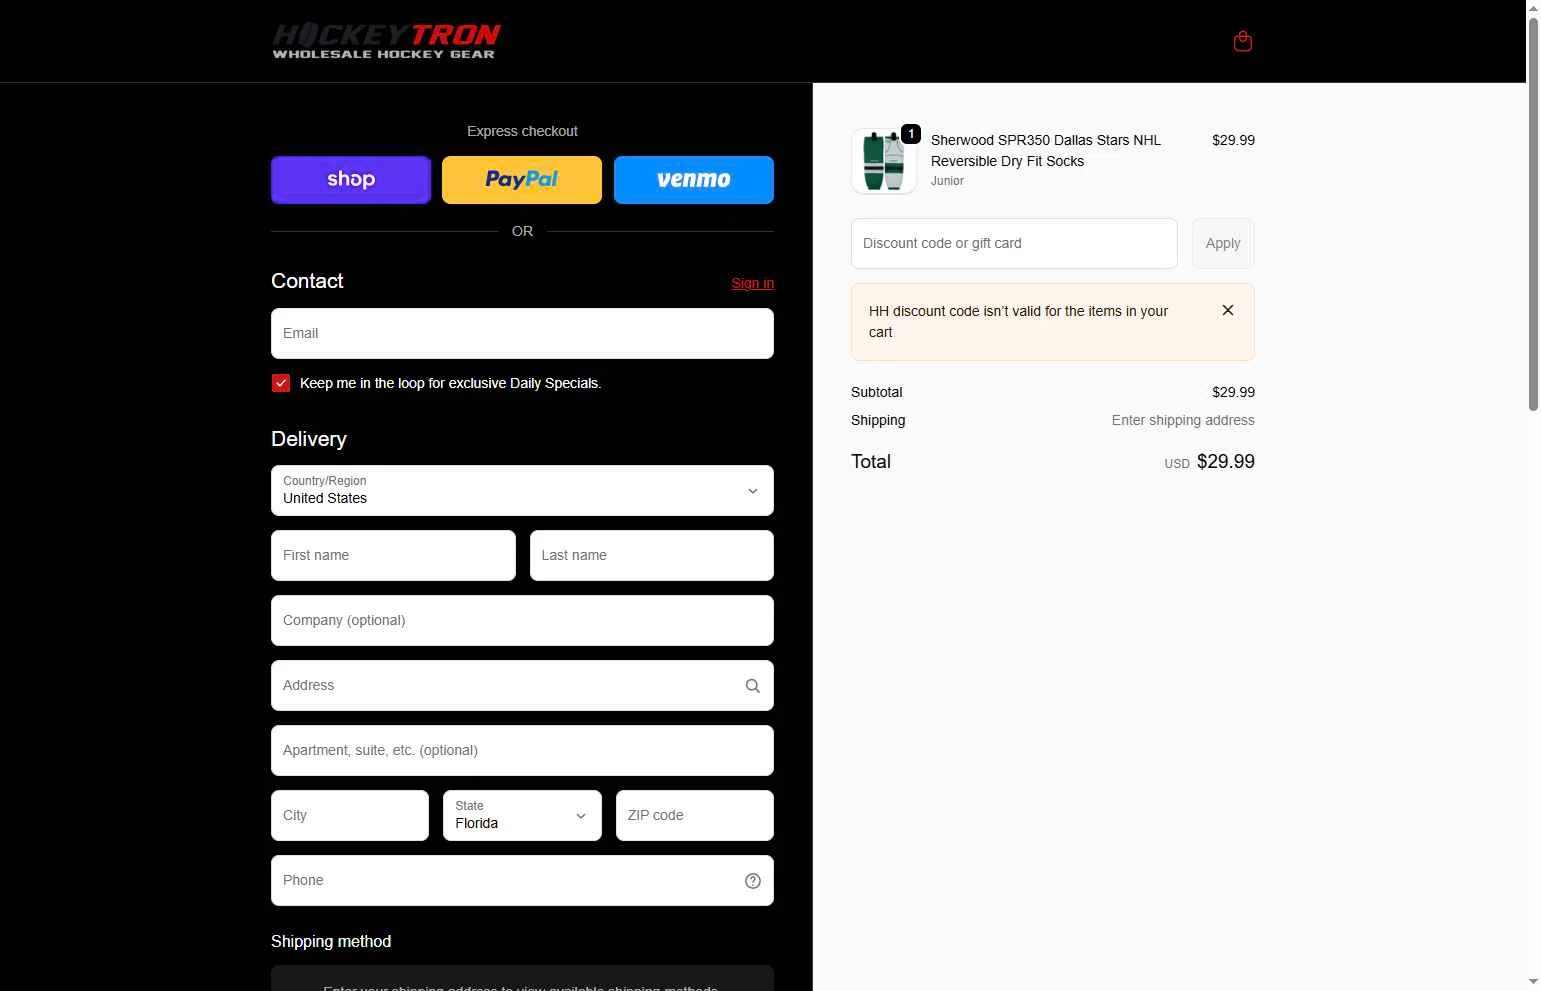Image resolution: width=1541 pixels, height=991 pixels.
Task: Click the scrollbar down arrow
Action: [x=1533, y=982]
